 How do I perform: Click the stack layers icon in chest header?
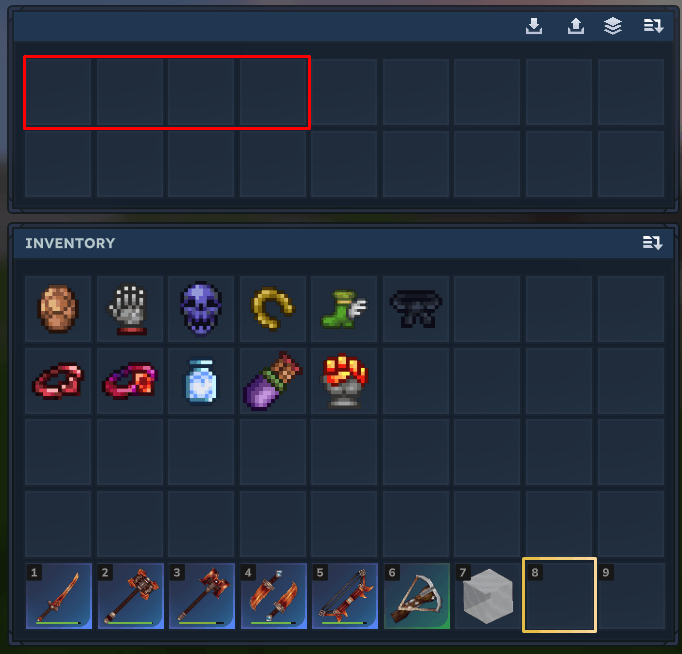coord(613,26)
